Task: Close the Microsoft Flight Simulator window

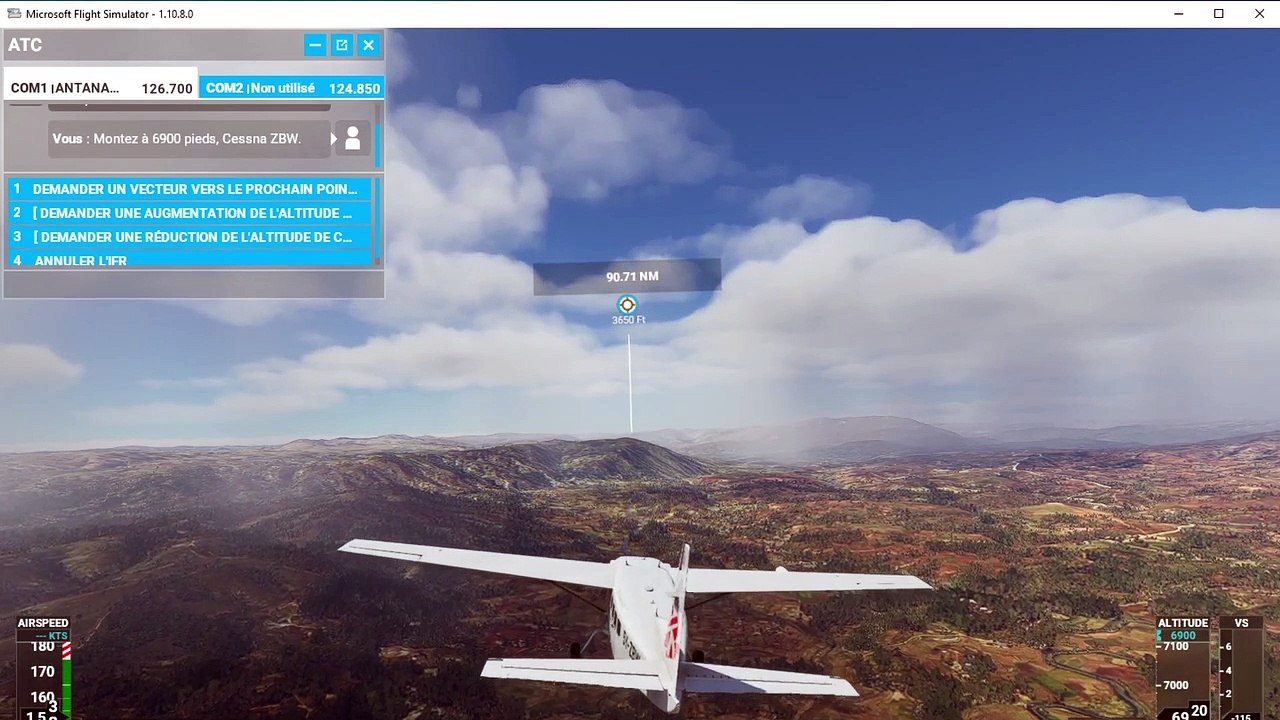Action: [1259, 14]
